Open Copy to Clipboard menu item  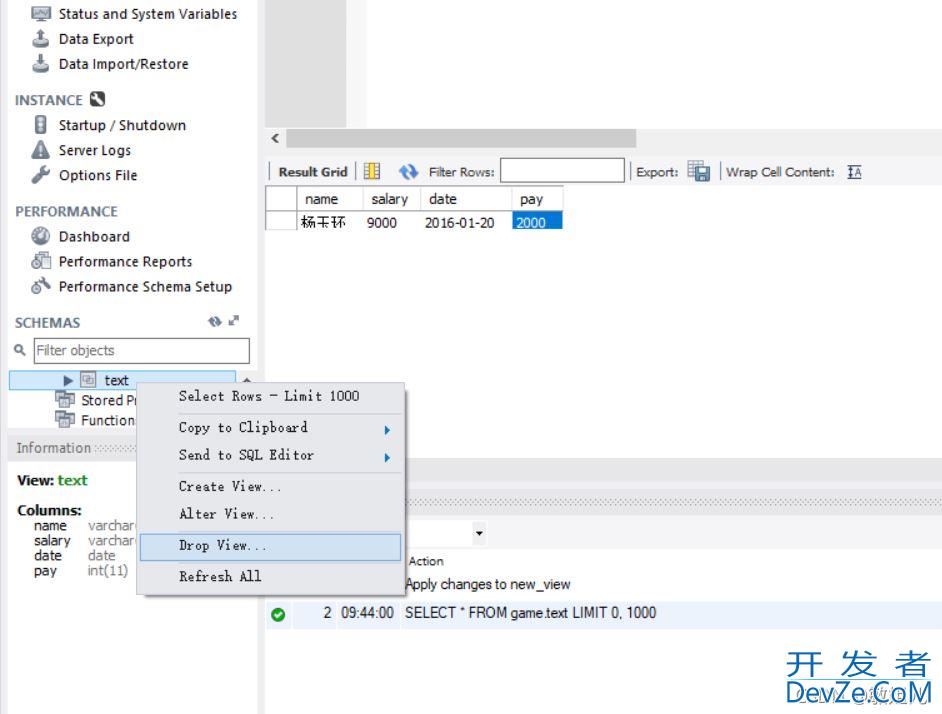pos(271,427)
